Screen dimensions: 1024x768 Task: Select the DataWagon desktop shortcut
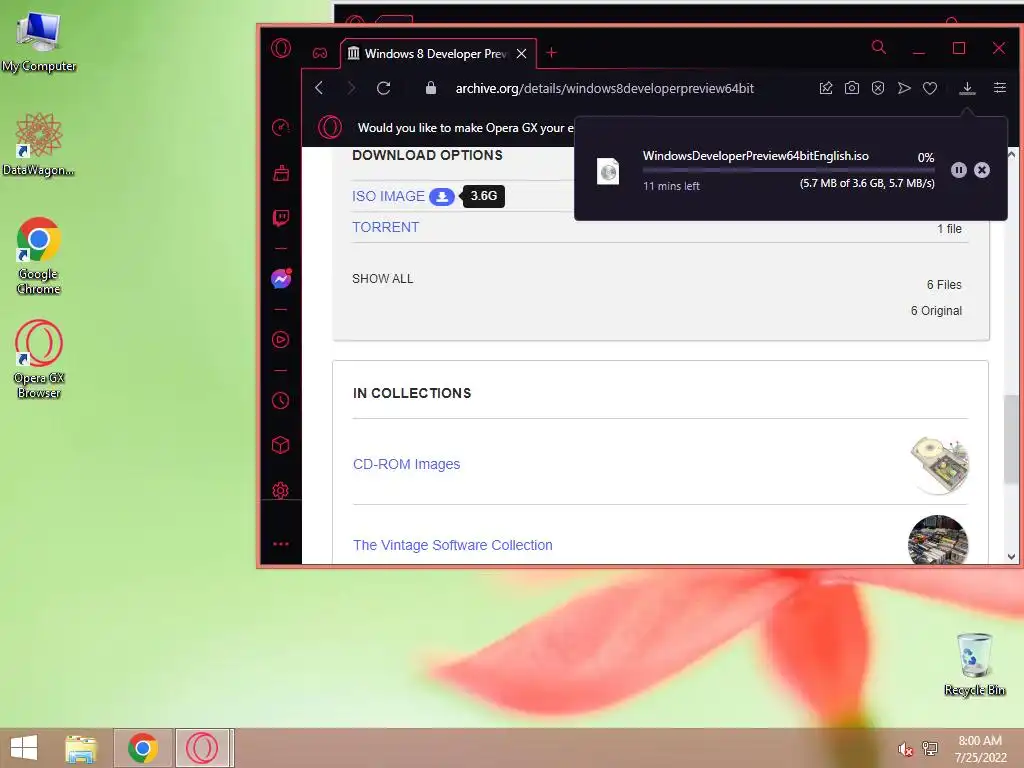39,144
